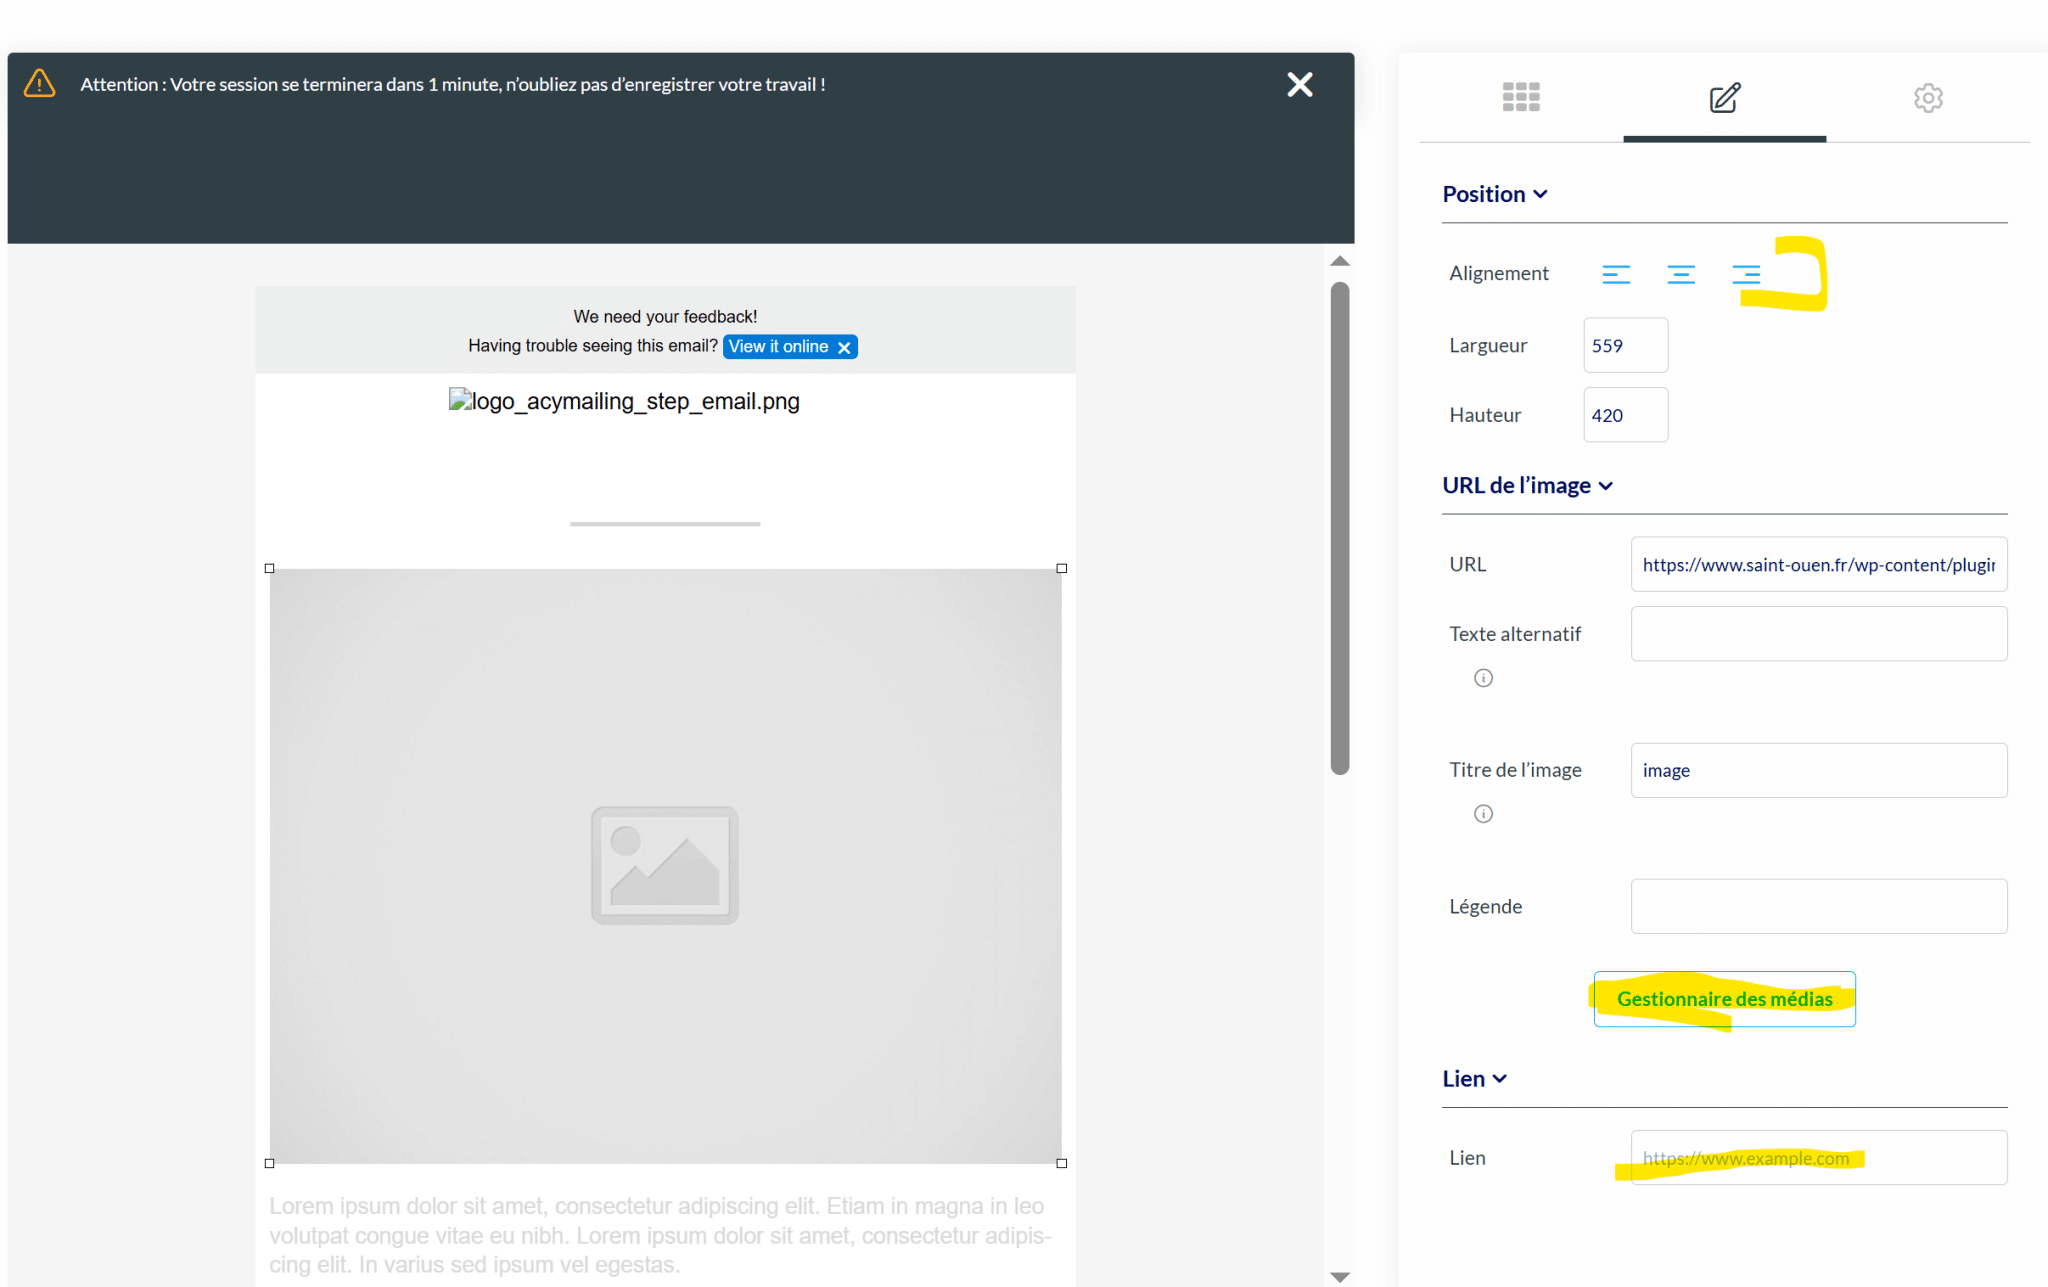Select the horizontal separator line block

665,524
